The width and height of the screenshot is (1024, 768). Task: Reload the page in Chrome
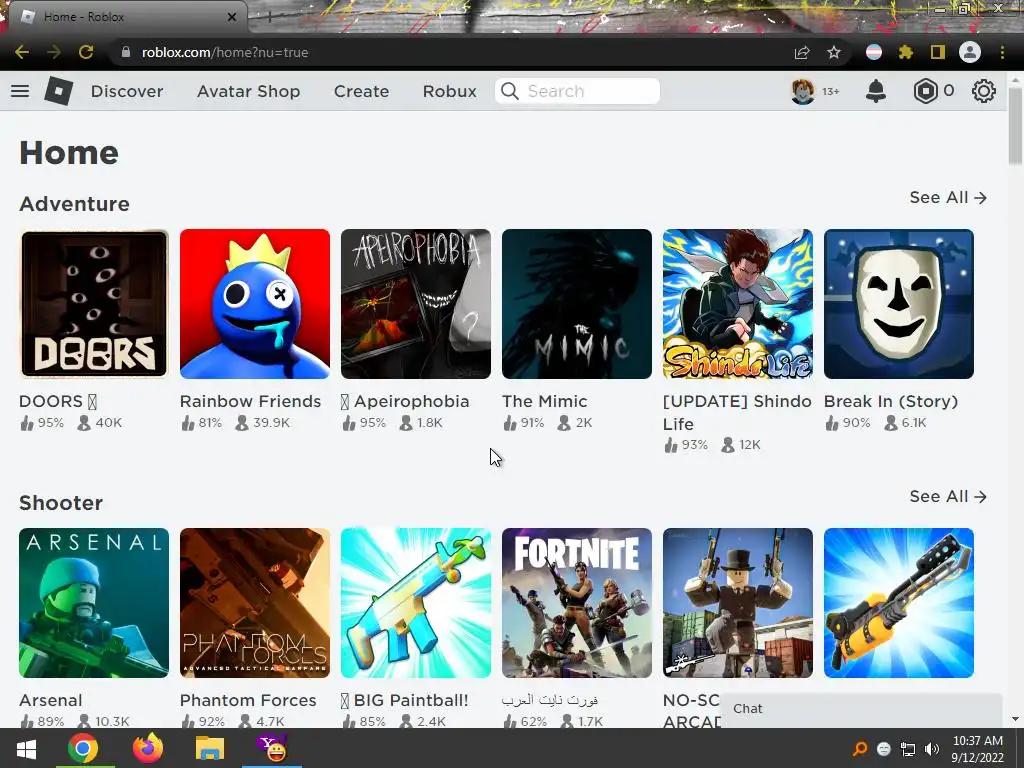point(86,52)
